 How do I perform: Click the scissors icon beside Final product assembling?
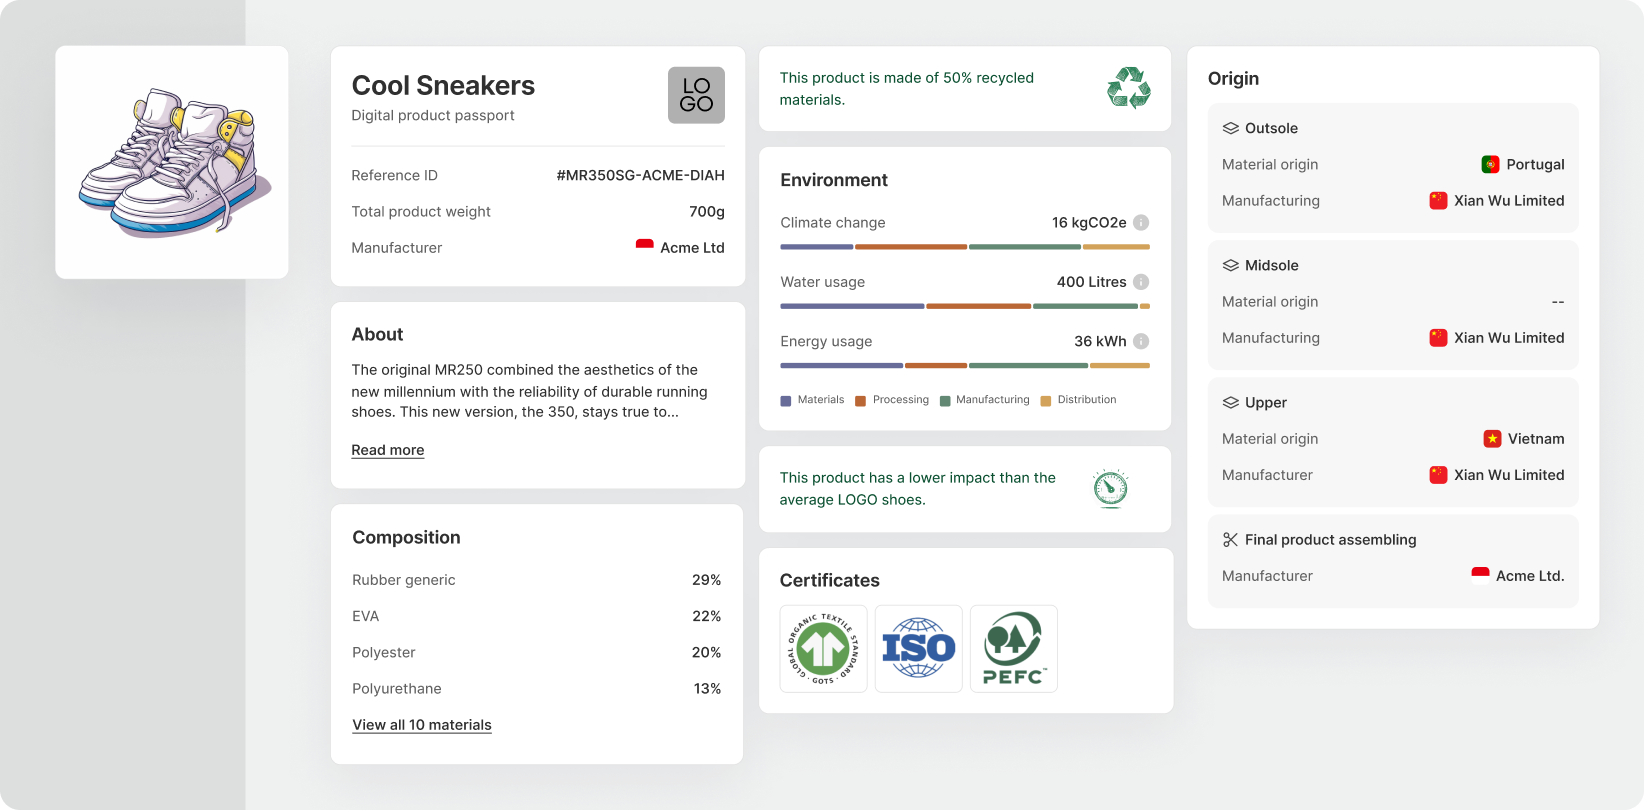(1230, 540)
